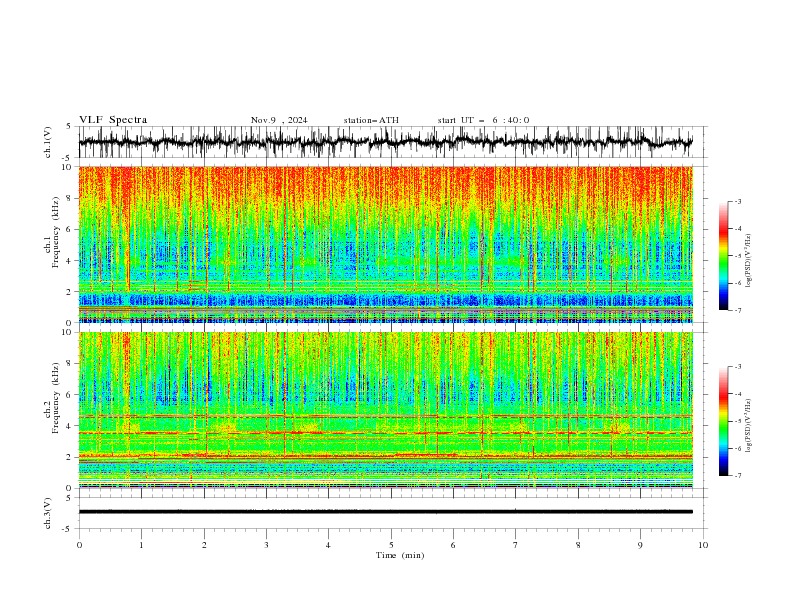
Task: Click time axis tick label "6"
Action: tap(453, 545)
